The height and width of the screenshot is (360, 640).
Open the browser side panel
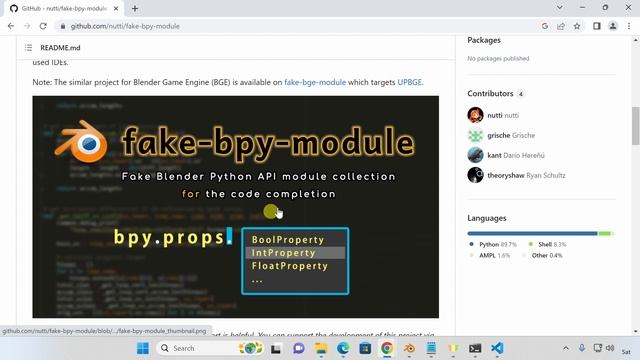pos(597,26)
